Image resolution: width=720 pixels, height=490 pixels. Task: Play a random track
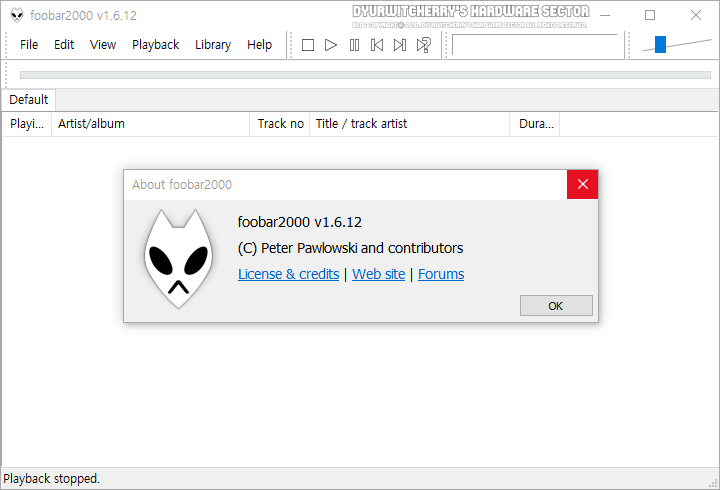pyautogui.click(x=423, y=45)
